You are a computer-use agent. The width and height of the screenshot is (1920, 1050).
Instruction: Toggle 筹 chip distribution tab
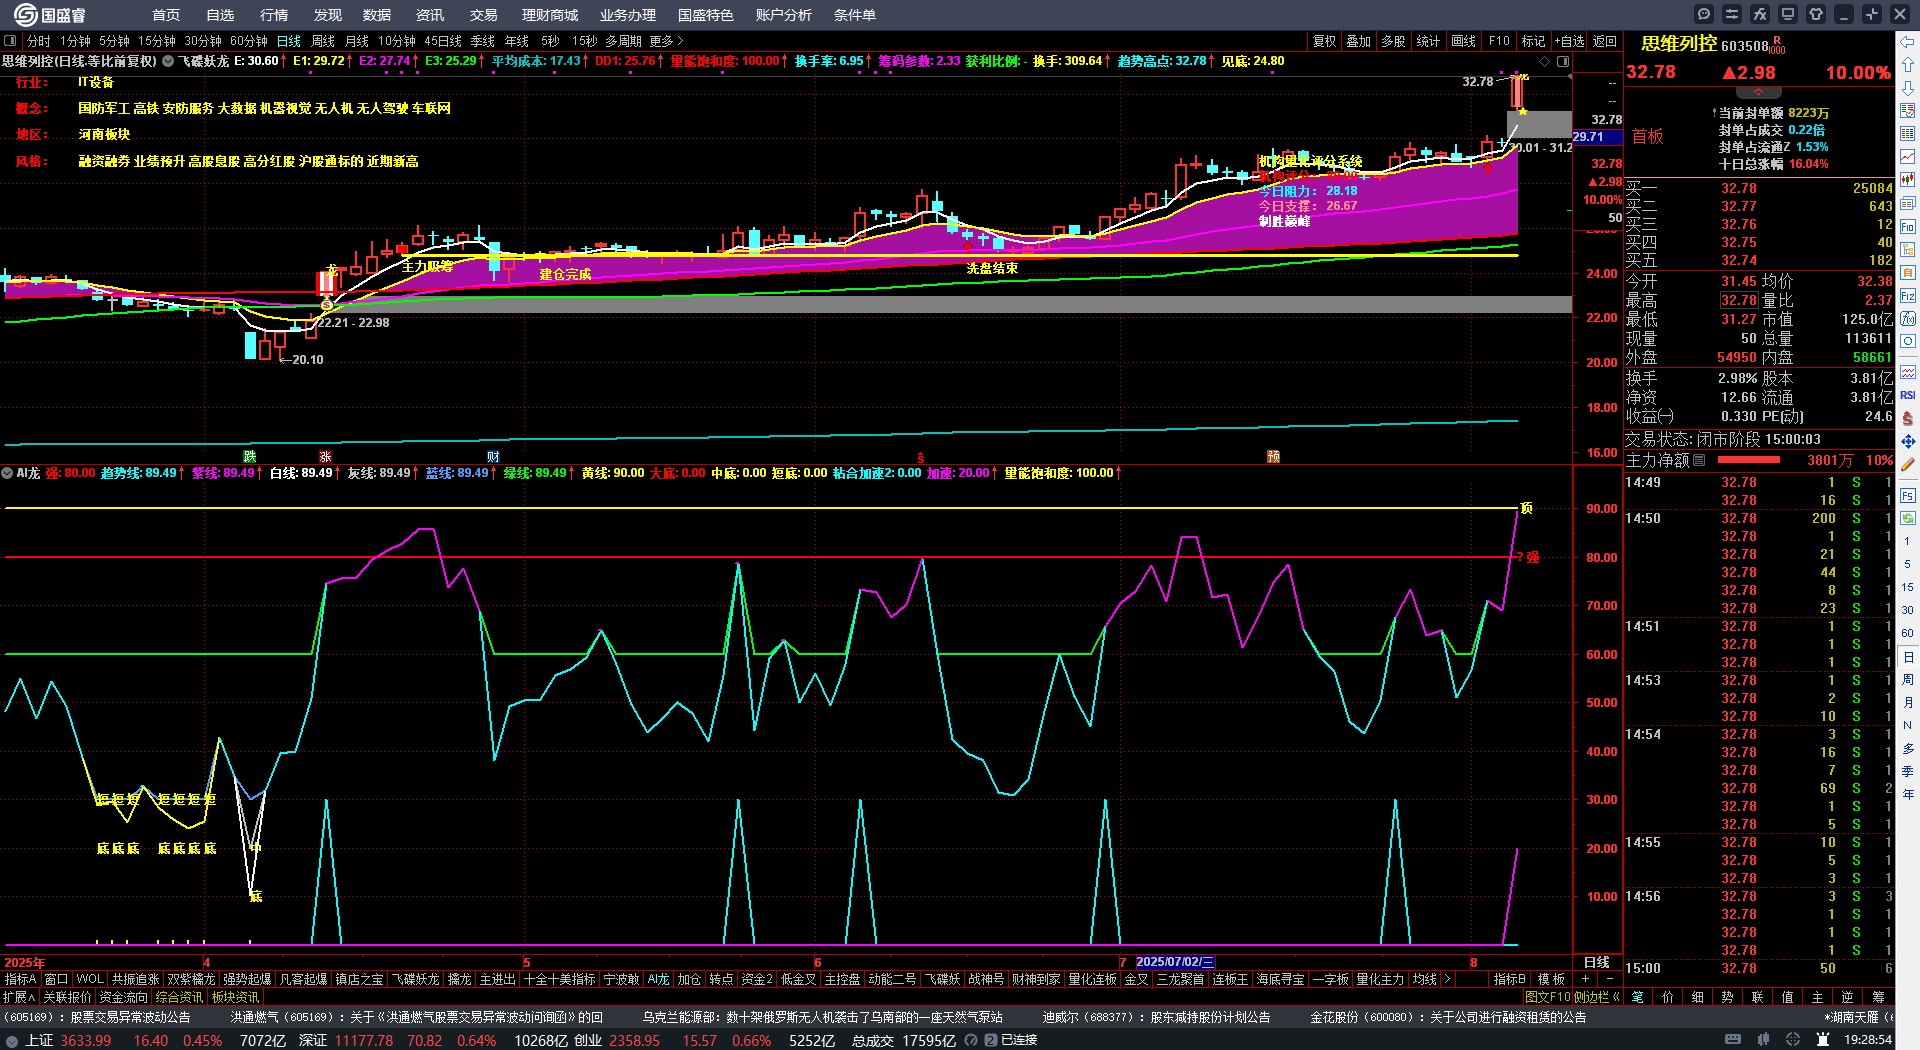[1878, 997]
